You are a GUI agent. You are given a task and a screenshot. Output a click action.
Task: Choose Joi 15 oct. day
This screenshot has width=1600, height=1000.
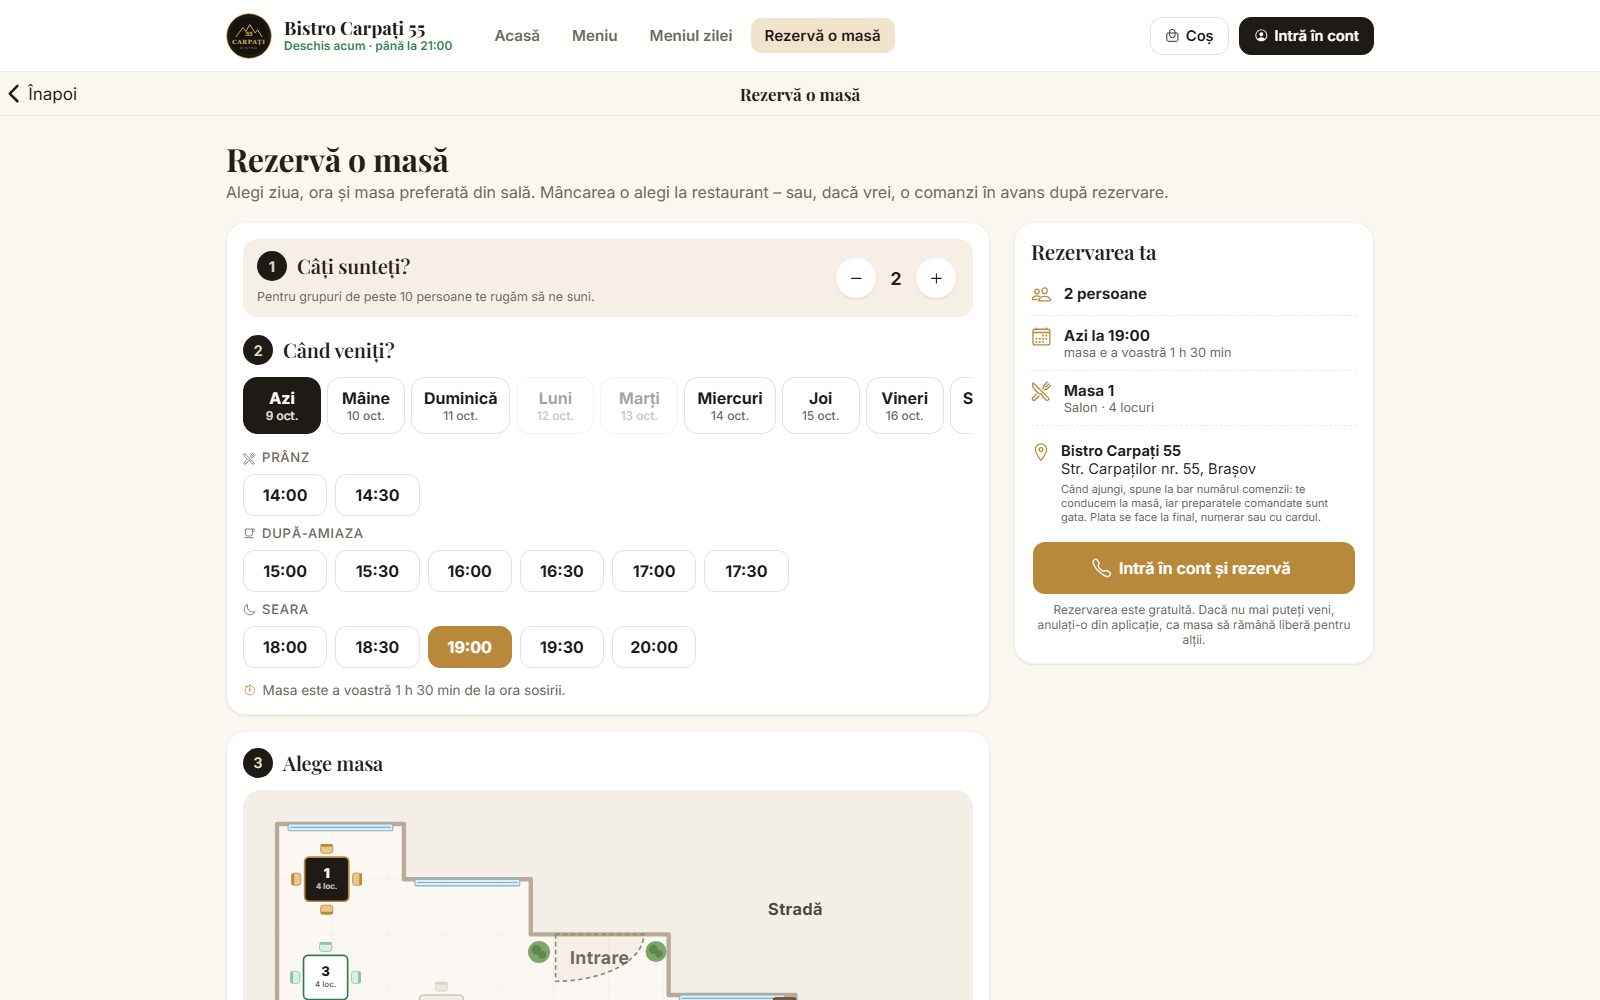821,405
